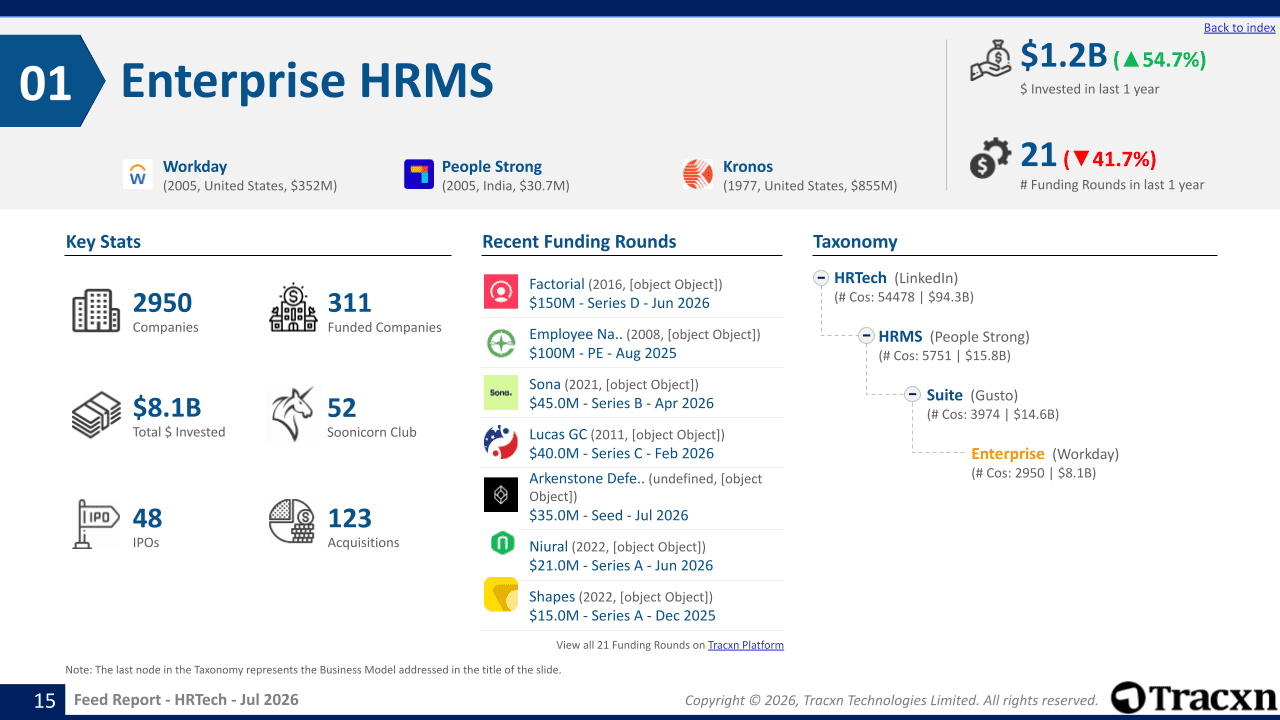Click the IPO signpost icon

96,524
